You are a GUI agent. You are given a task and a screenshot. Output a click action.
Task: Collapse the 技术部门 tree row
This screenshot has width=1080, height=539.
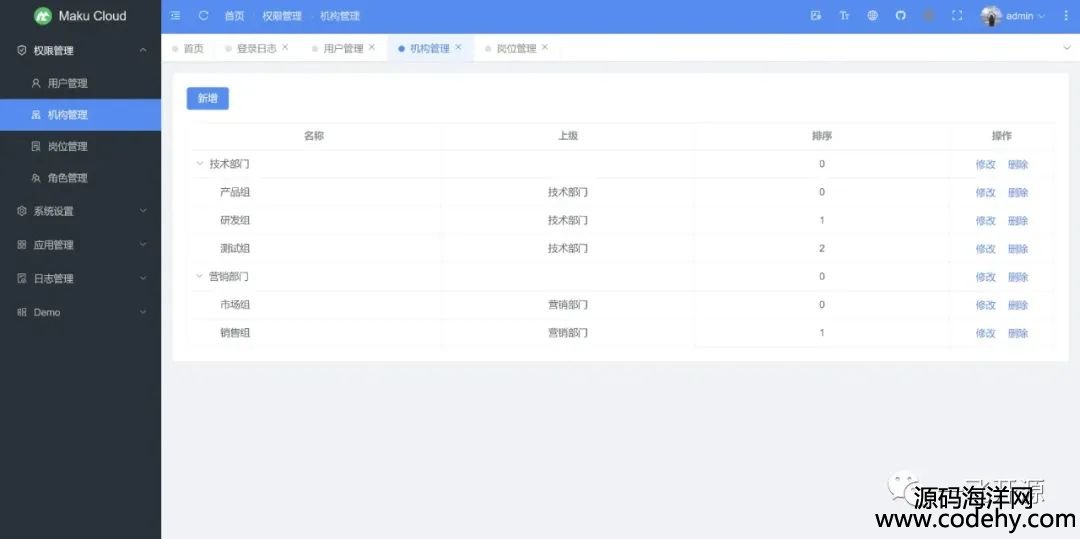click(x=198, y=164)
